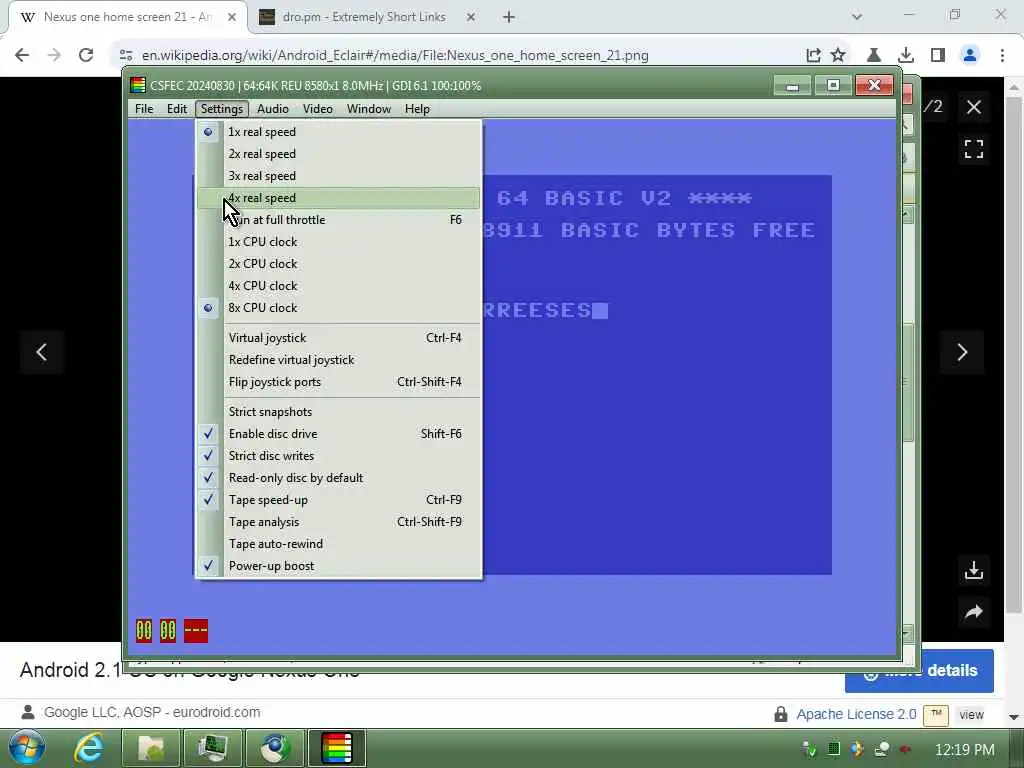Toggle Enable disc drive

coord(338,434)
